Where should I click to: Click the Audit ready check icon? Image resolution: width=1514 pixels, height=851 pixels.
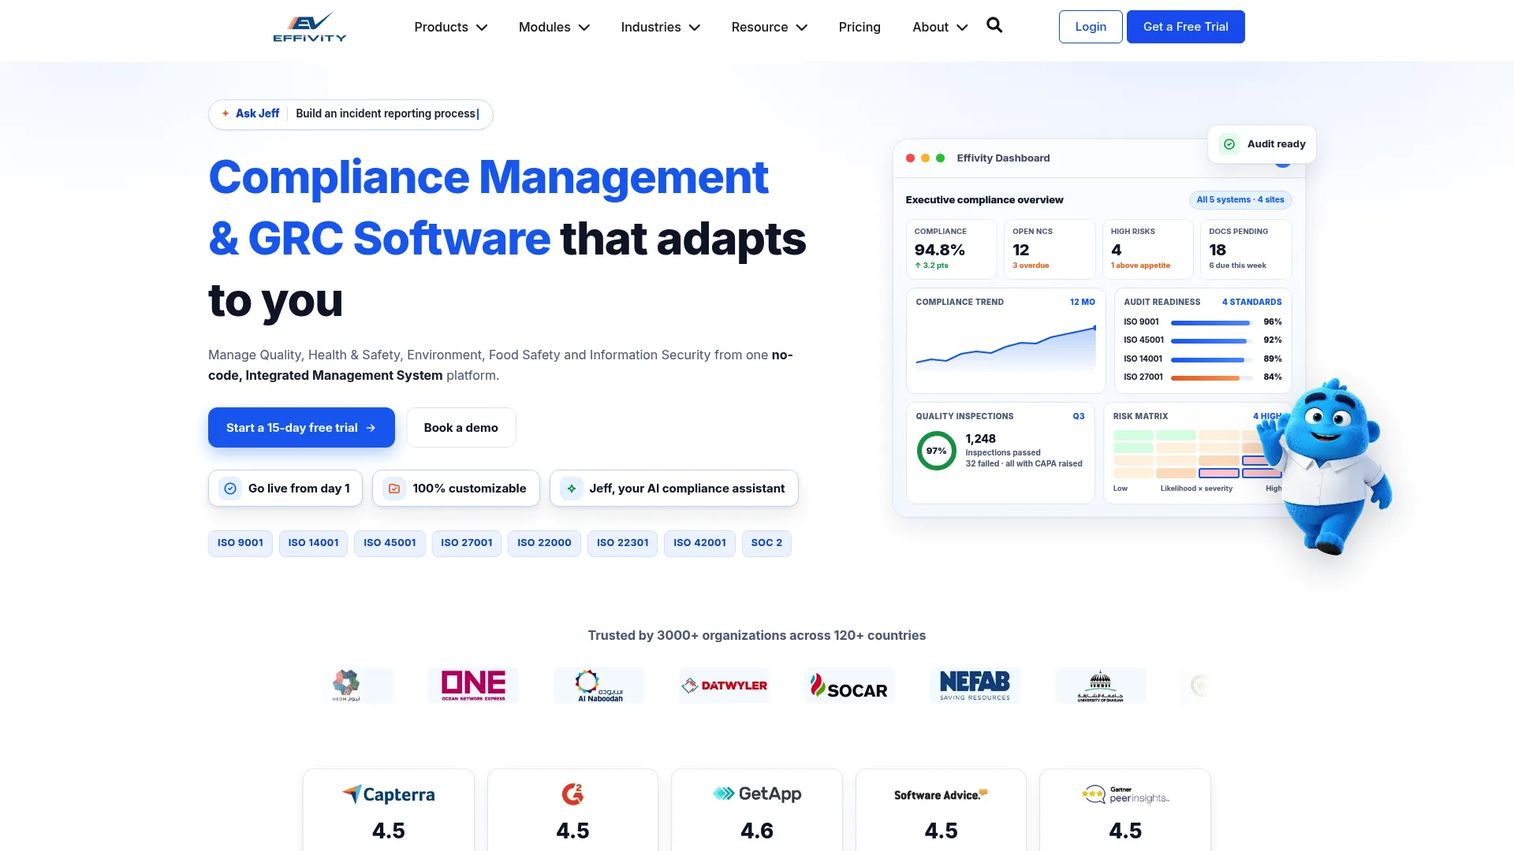pos(1229,144)
